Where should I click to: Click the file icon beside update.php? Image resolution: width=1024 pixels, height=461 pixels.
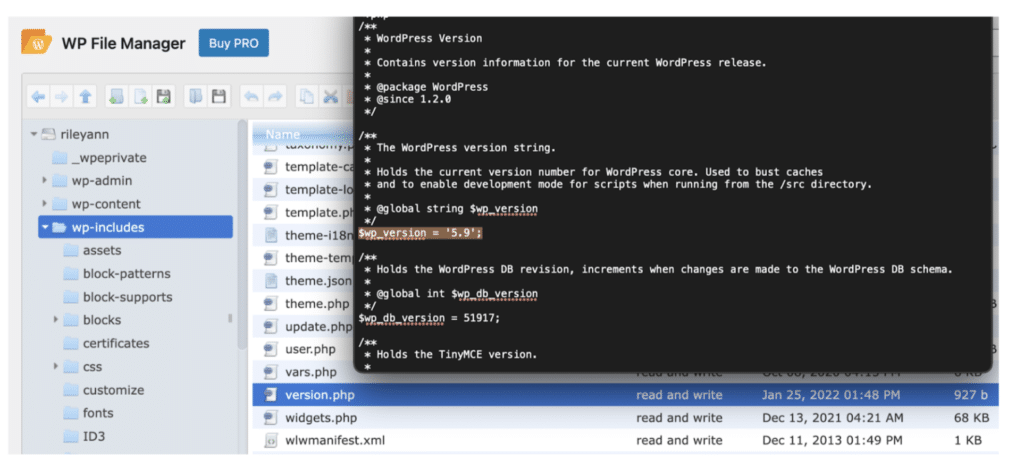click(x=270, y=326)
